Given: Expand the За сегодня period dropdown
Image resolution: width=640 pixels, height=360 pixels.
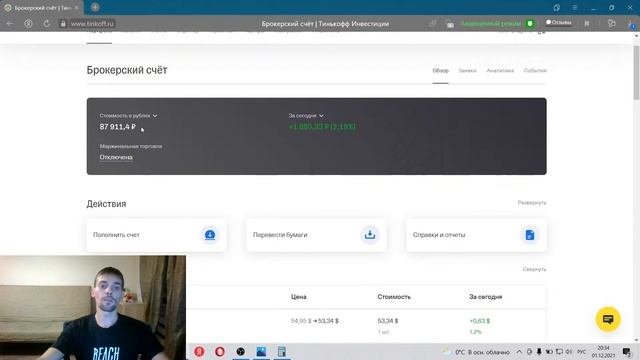Looking at the screenshot, I should [306, 116].
